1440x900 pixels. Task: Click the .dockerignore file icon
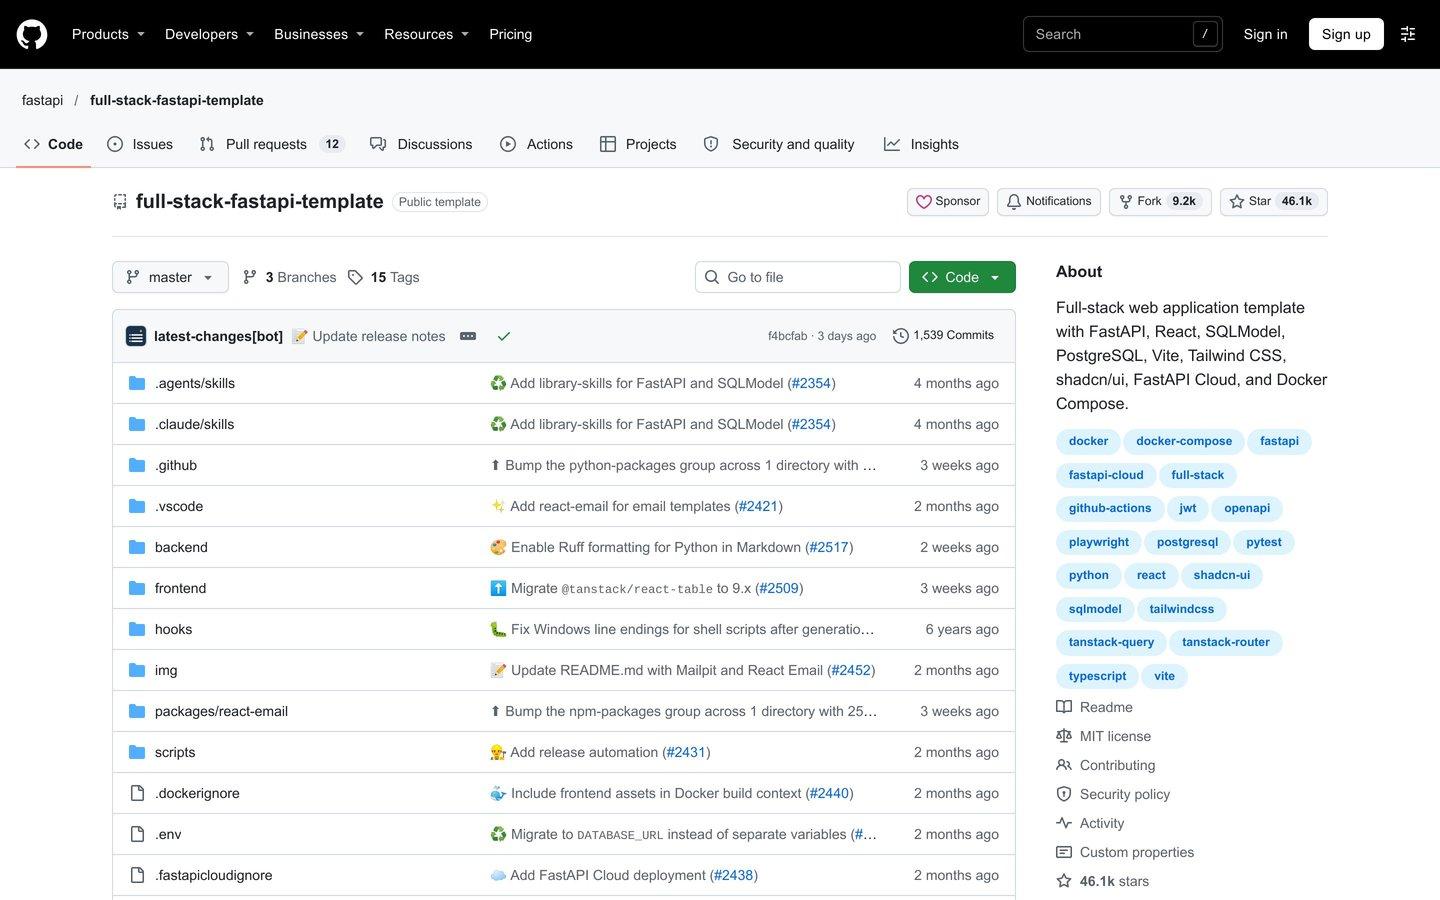(x=137, y=793)
